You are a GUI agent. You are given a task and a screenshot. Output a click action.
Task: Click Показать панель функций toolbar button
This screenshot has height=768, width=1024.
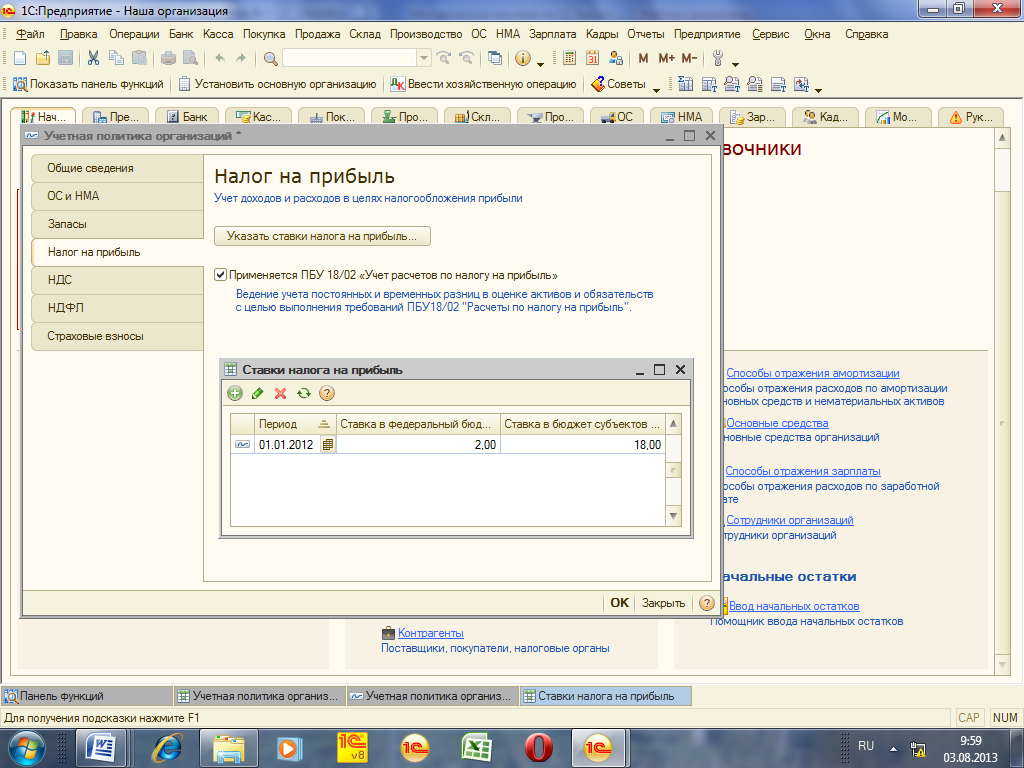click(x=88, y=84)
